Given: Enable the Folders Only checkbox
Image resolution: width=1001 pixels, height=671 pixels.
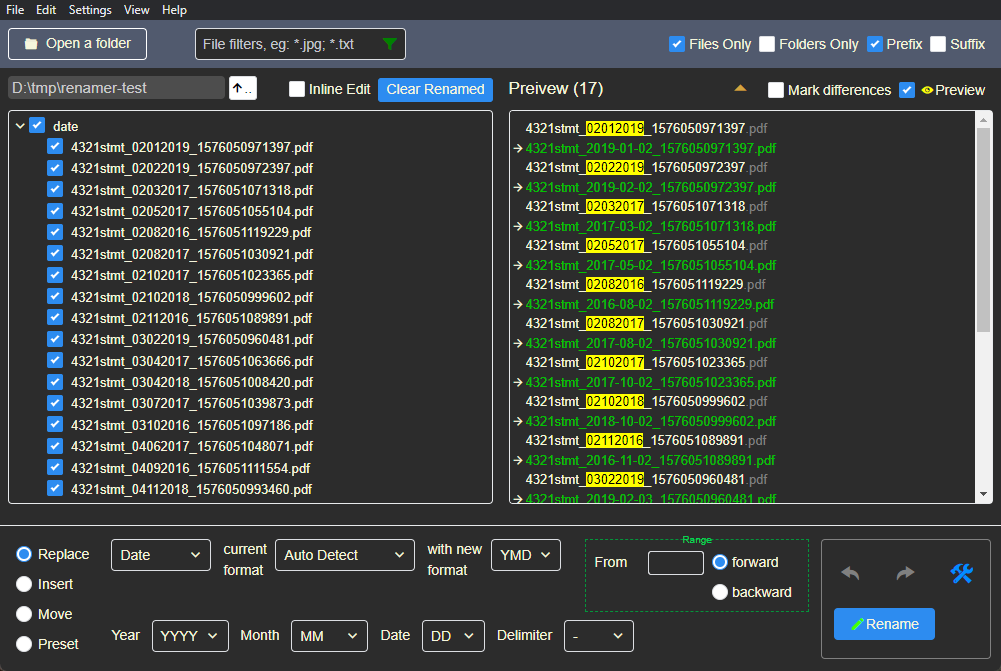Looking at the screenshot, I should click(x=767, y=44).
